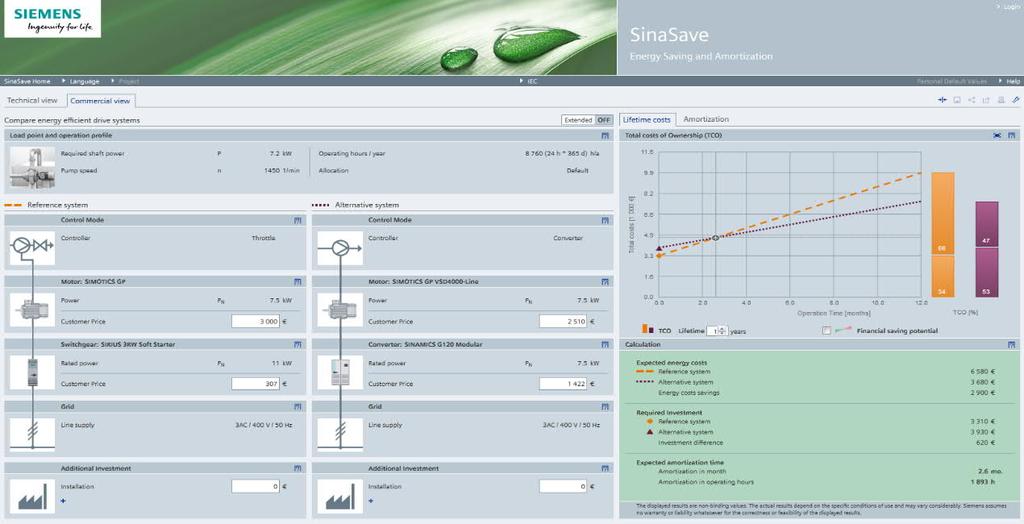
Task: Toggle the Extended OFF switch
Action: tap(587, 120)
